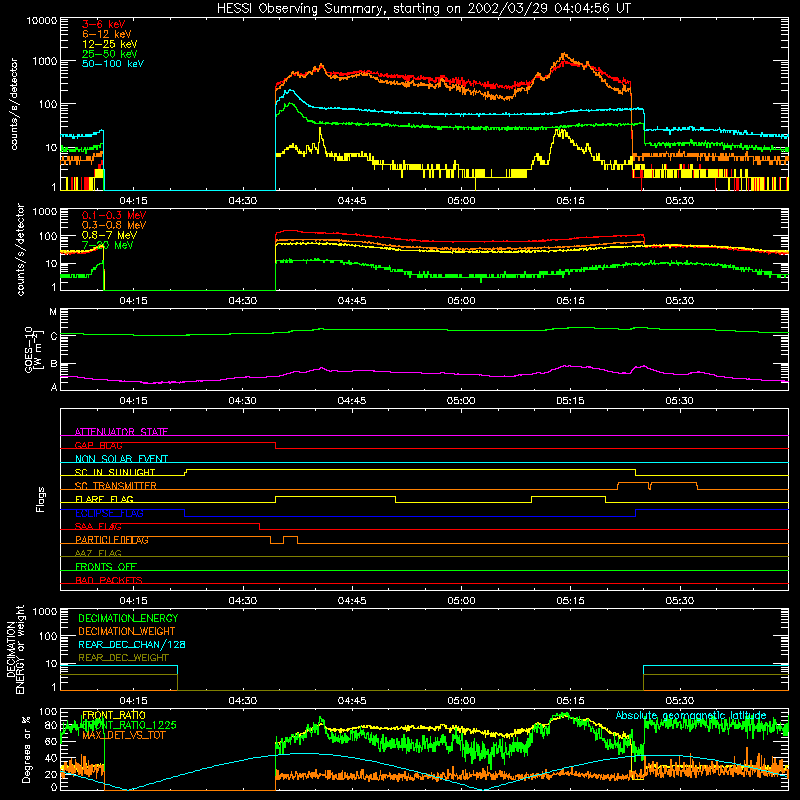Screen dimensions: 800x800
Task: Select the DECIMATION_ENERGY legend label
Action: 128,618
